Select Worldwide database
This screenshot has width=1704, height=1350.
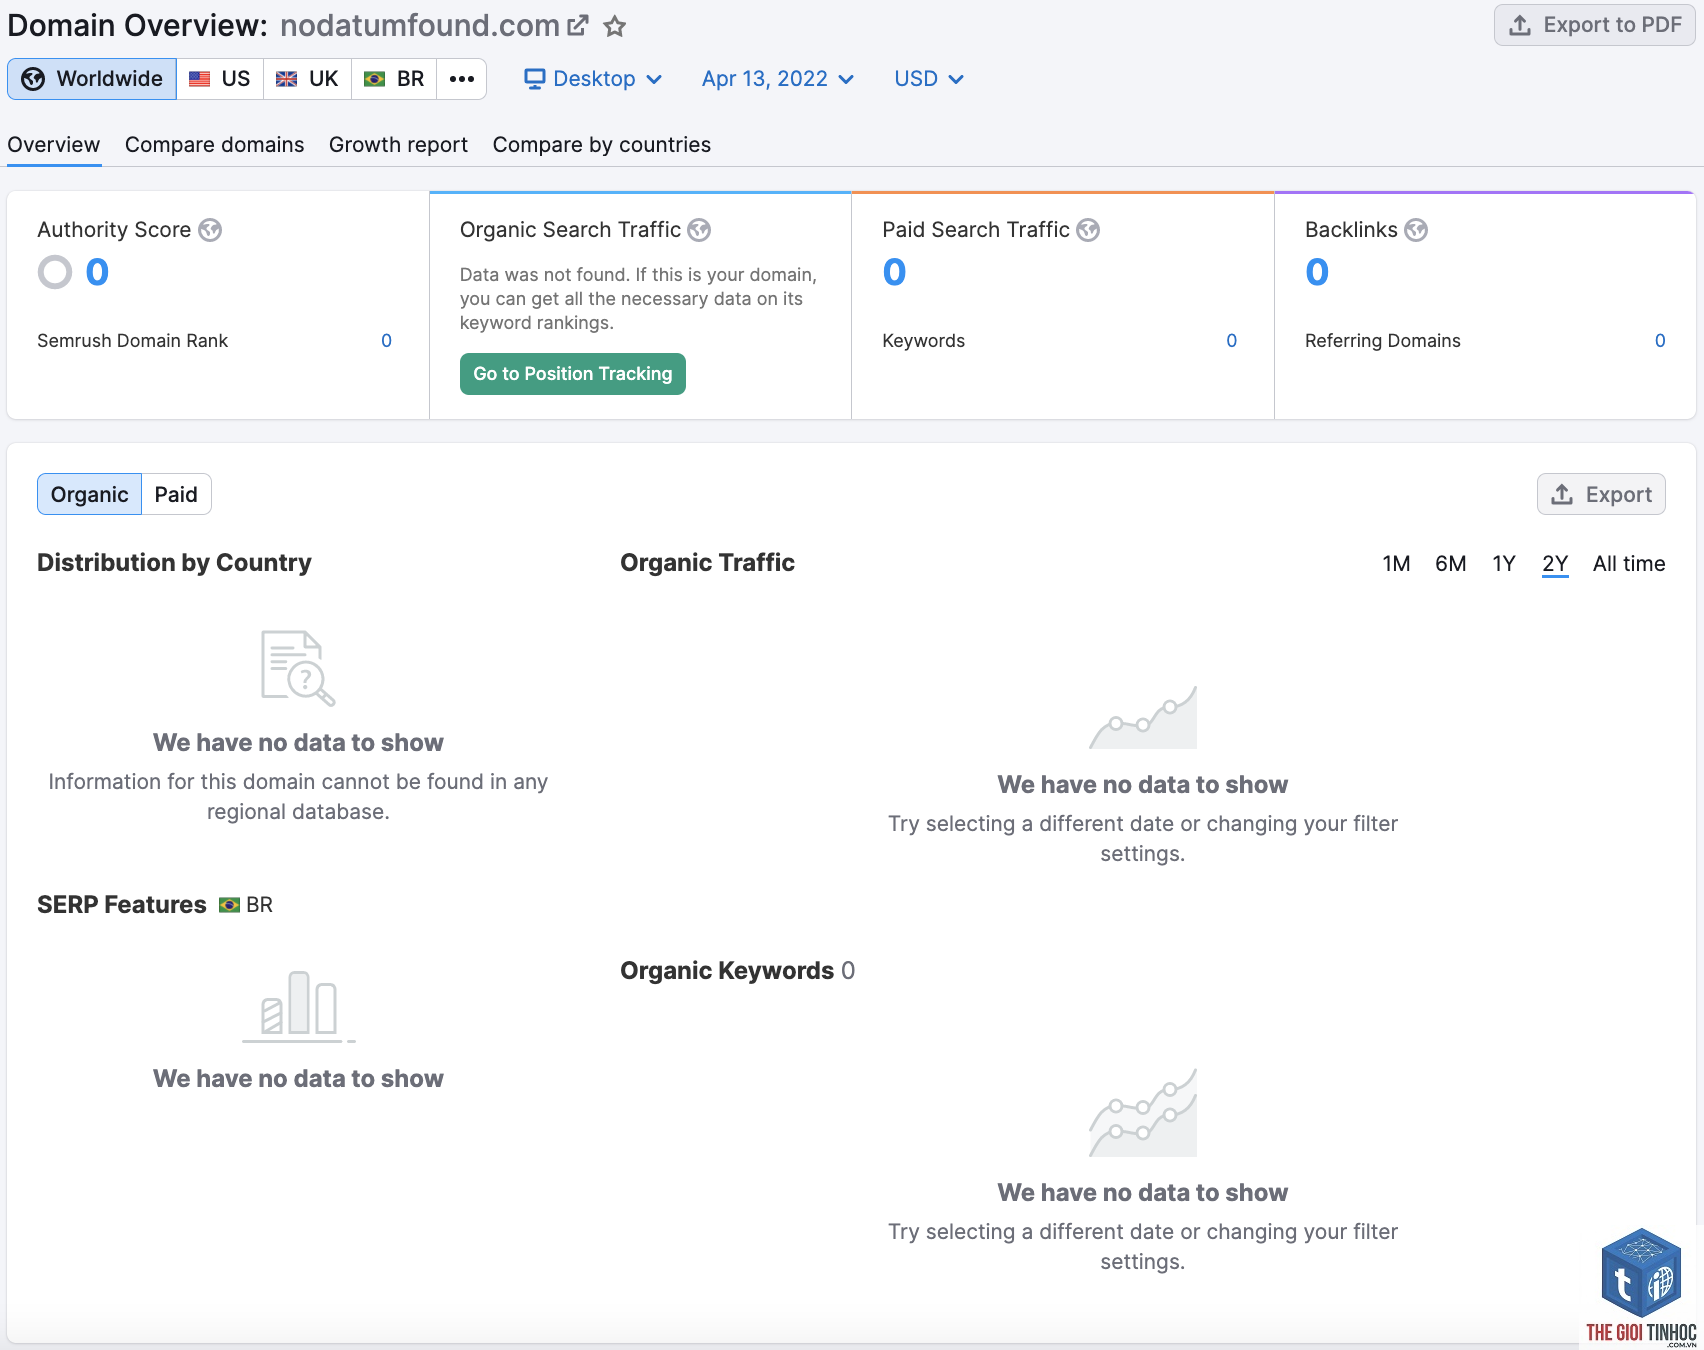(x=92, y=79)
